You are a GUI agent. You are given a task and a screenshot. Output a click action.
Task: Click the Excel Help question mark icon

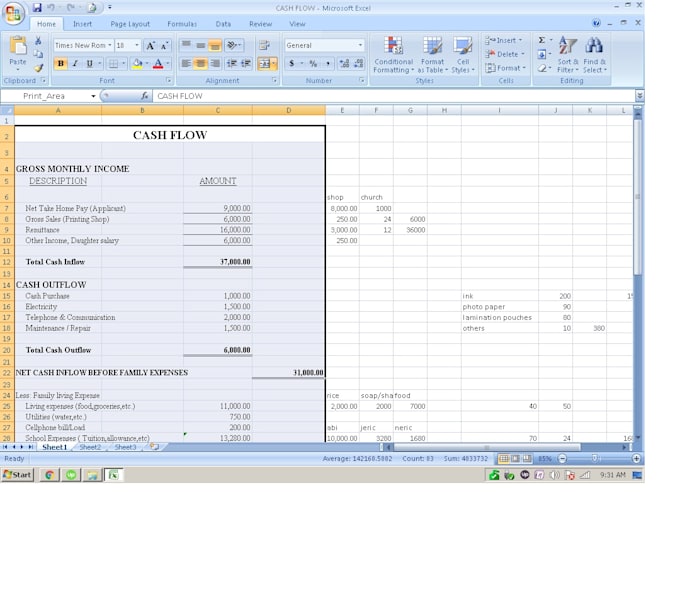[x=597, y=23]
